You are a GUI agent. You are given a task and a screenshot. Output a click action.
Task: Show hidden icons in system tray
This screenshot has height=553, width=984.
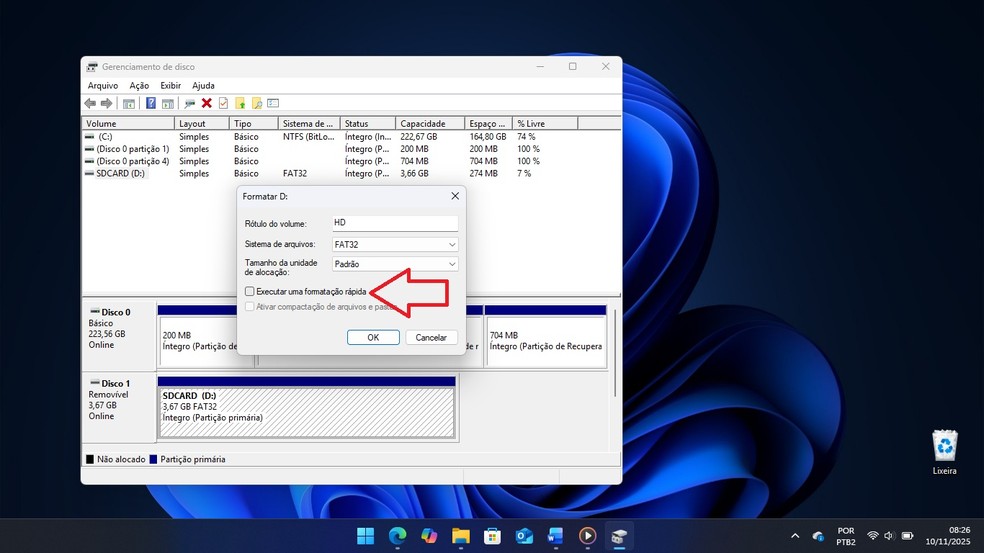(x=794, y=535)
